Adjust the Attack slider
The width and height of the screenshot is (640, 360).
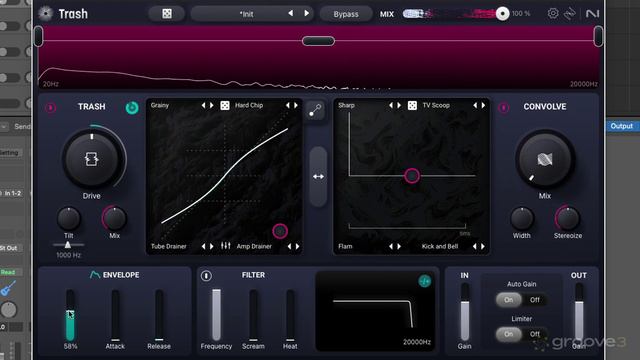tap(116, 315)
